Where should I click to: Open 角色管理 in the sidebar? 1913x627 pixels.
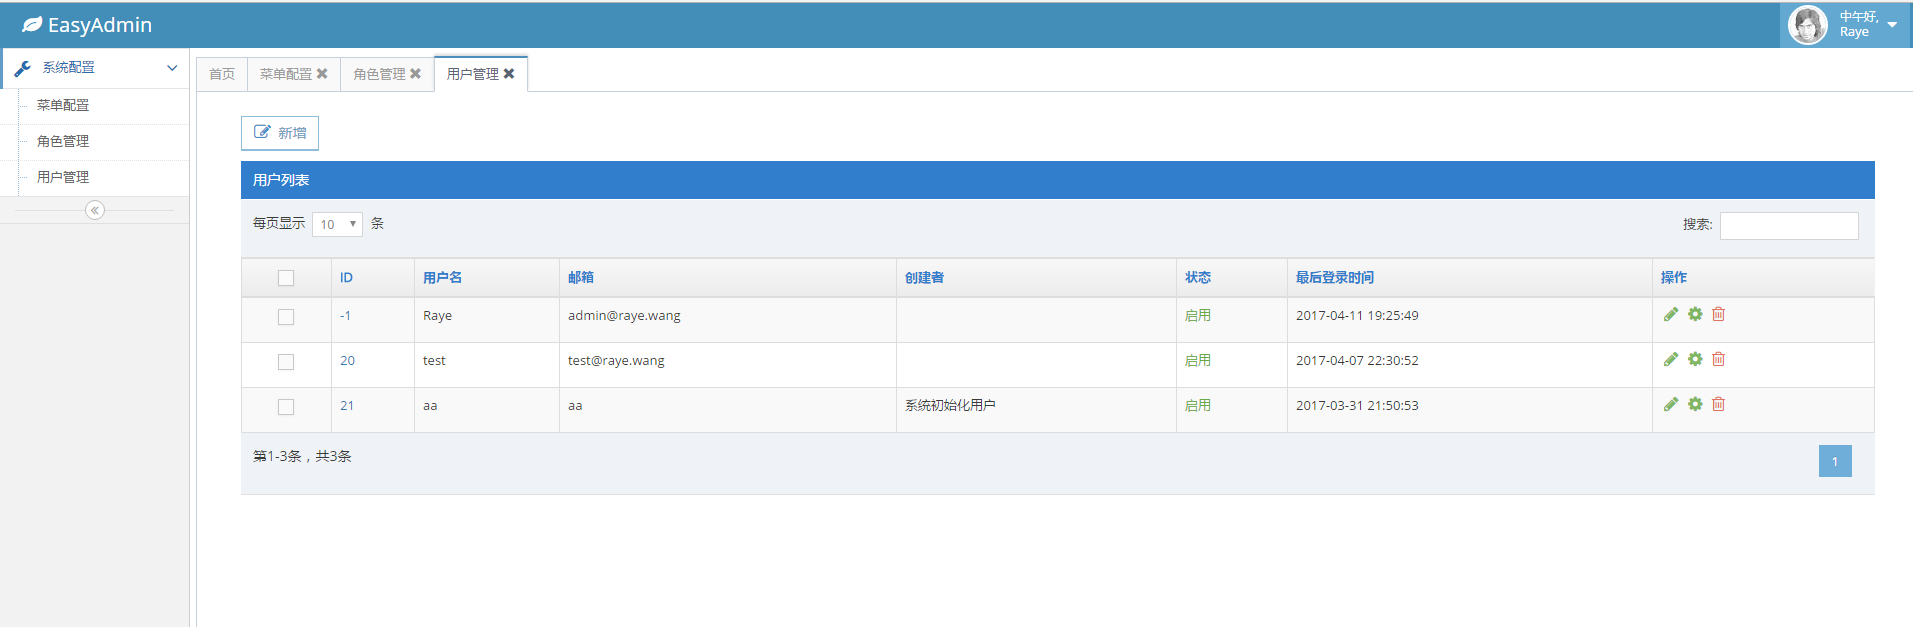tap(63, 141)
